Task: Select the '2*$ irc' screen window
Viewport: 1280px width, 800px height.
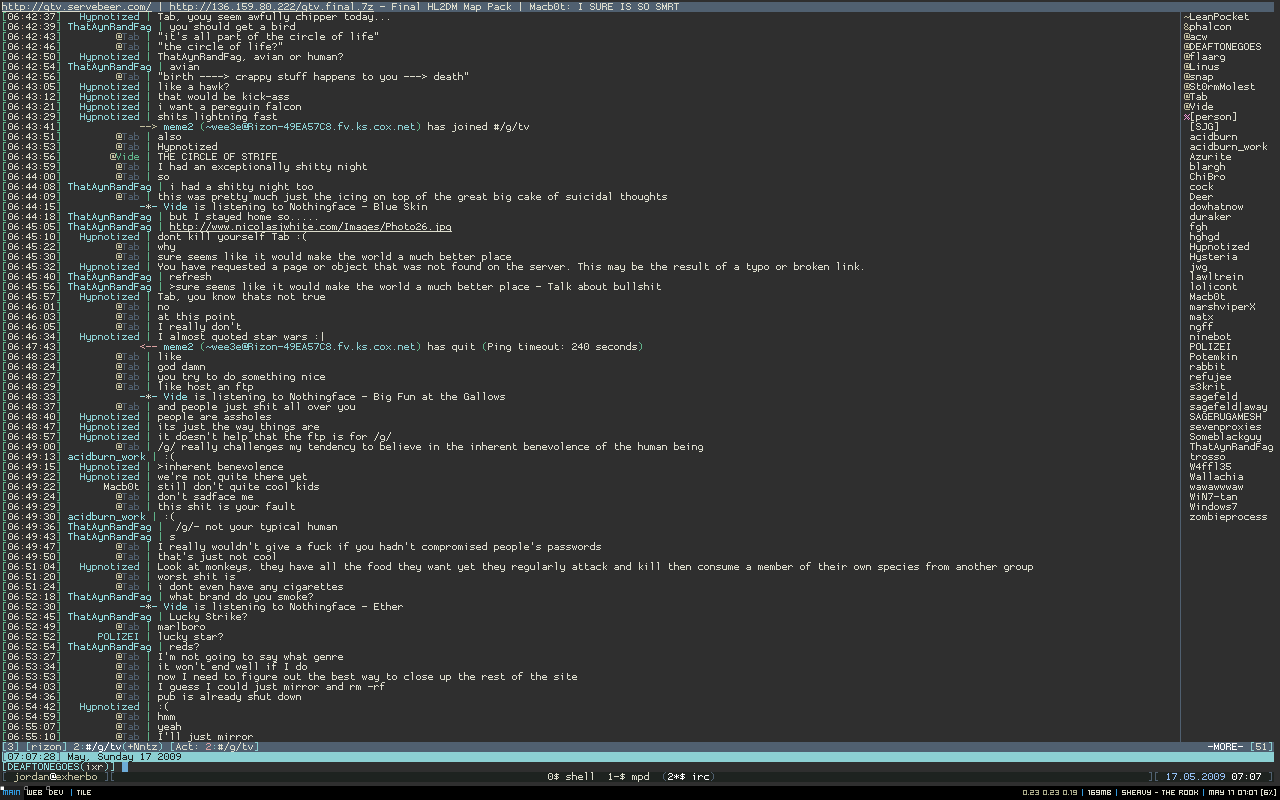Action: (687, 777)
